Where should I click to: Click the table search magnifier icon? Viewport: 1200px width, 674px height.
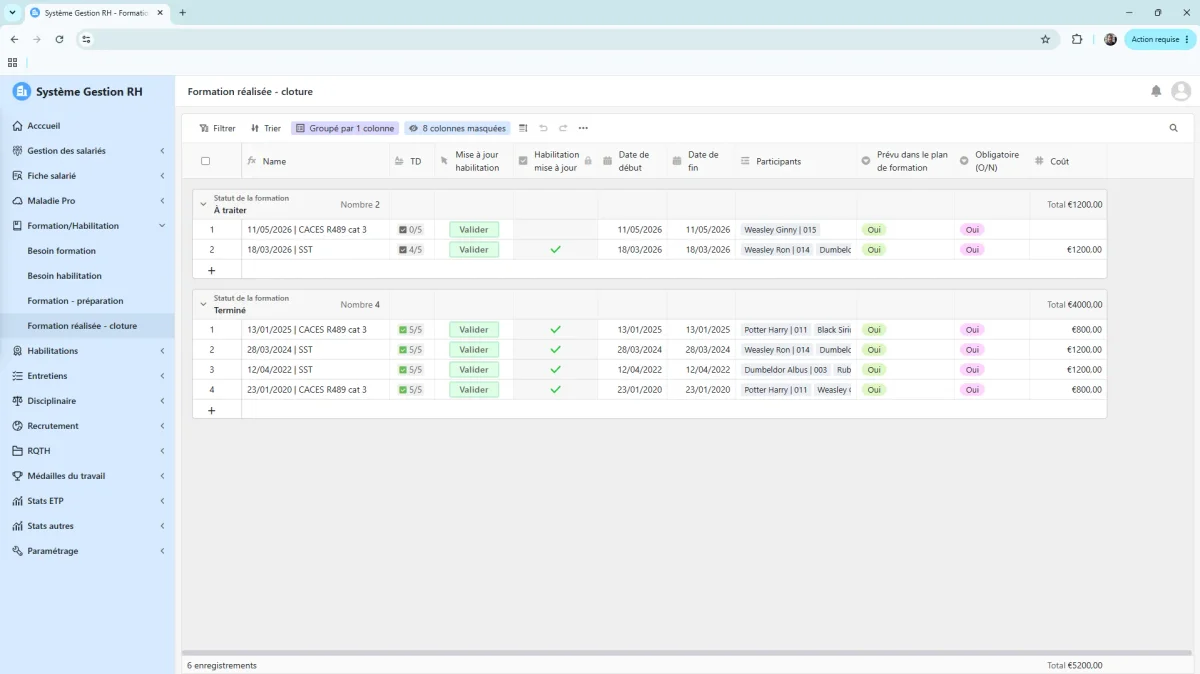pyautogui.click(x=1174, y=128)
